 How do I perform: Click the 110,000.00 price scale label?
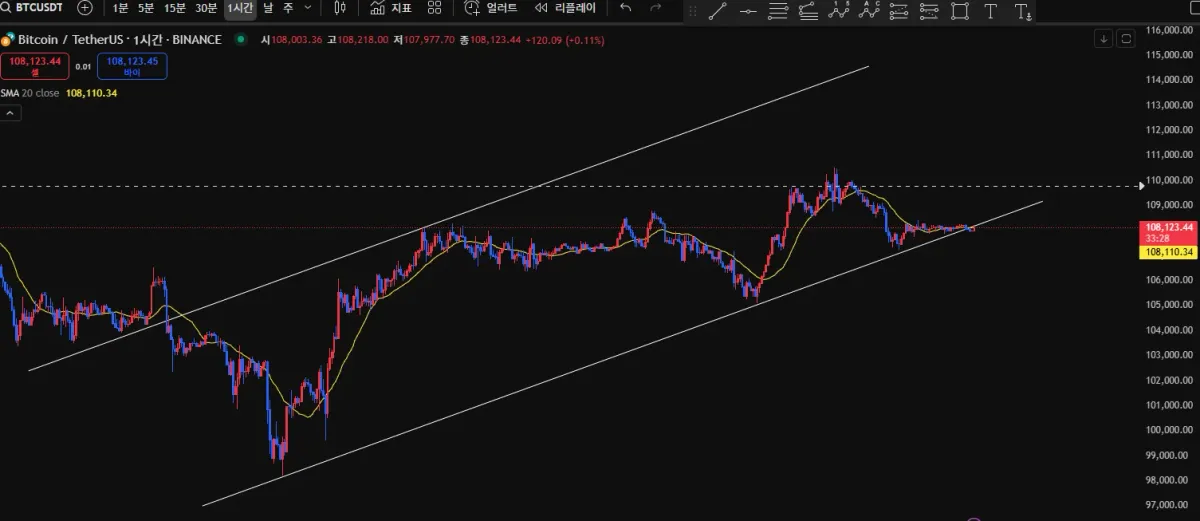1170,180
